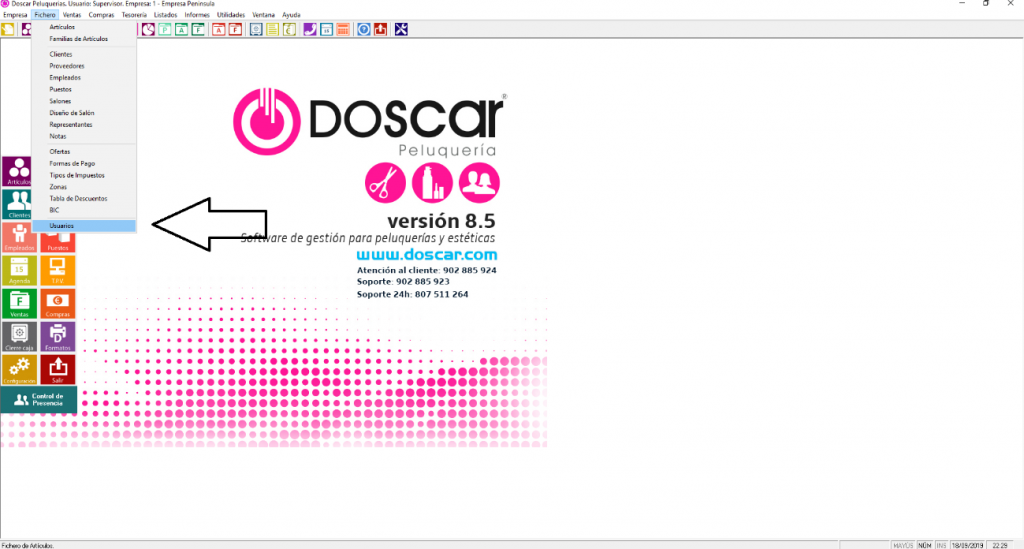Select Usuarios in the Fichero menu
Image resolution: width=1024 pixels, height=549 pixels.
pyautogui.click(x=84, y=226)
